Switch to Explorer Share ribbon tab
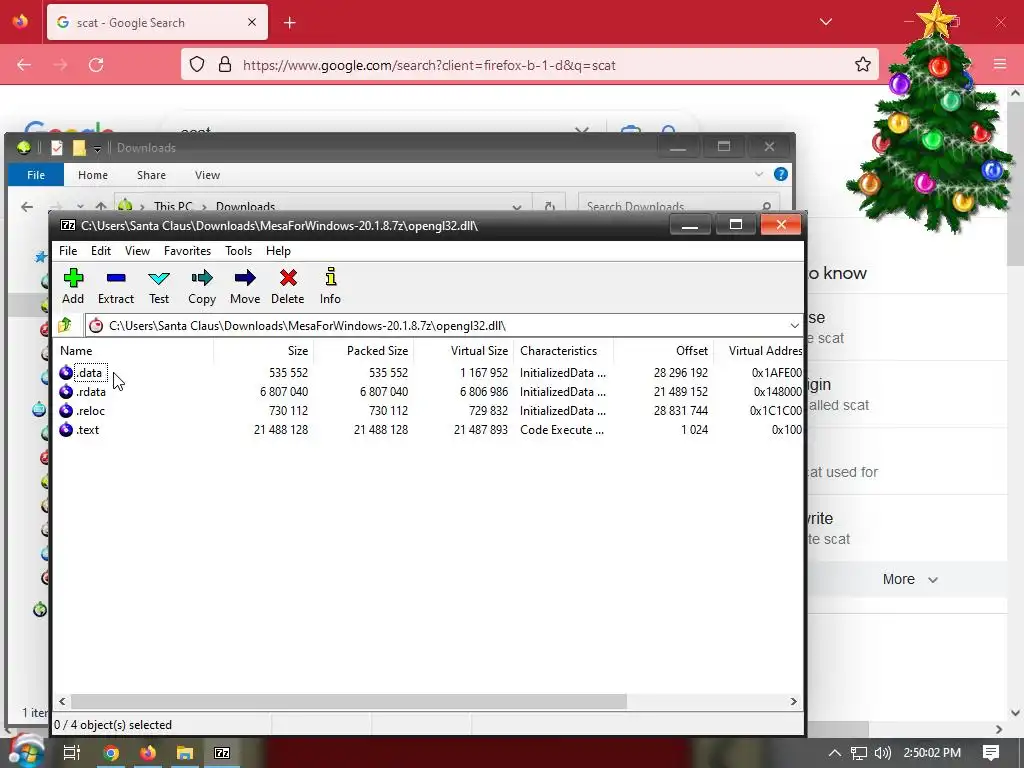The image size is (1024, 768). (x=152, y=175)
